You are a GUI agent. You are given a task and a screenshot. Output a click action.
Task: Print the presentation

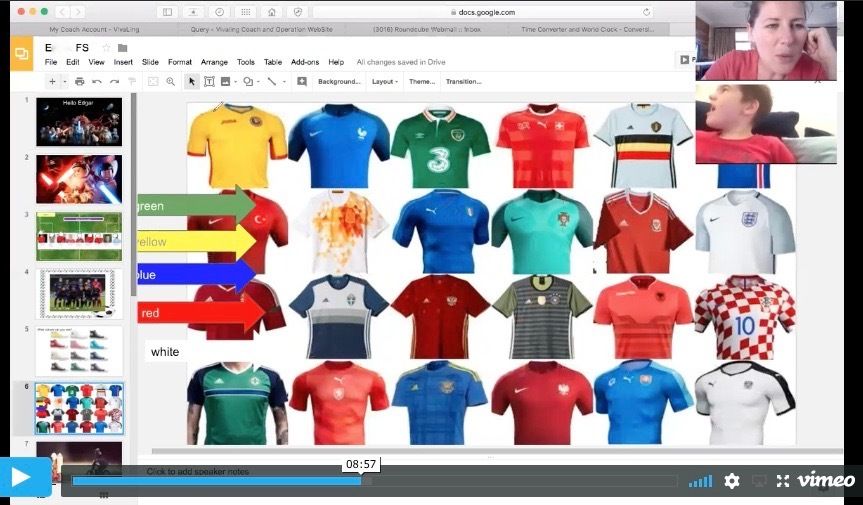click(80, 81)
